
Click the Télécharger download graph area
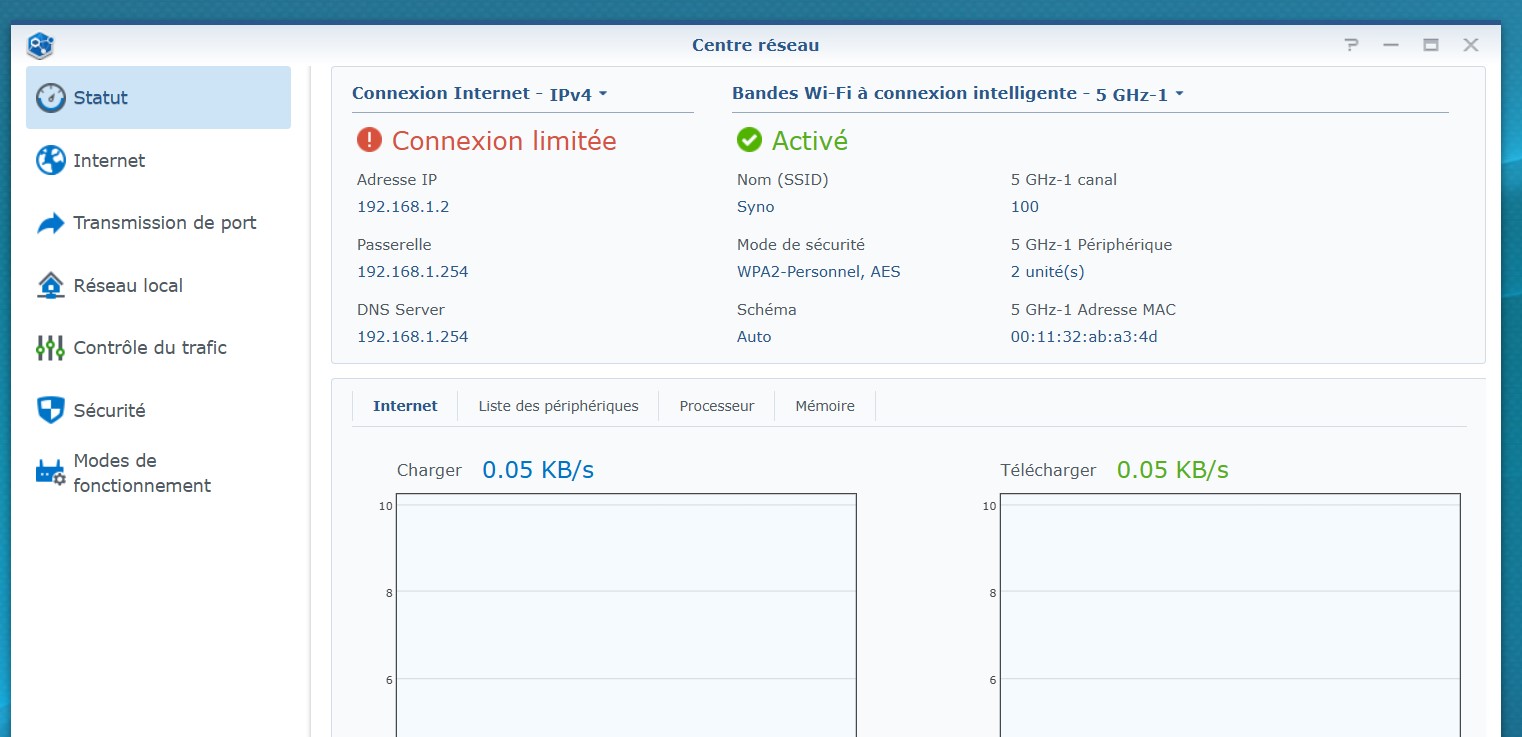click(x=1230, y=615)
